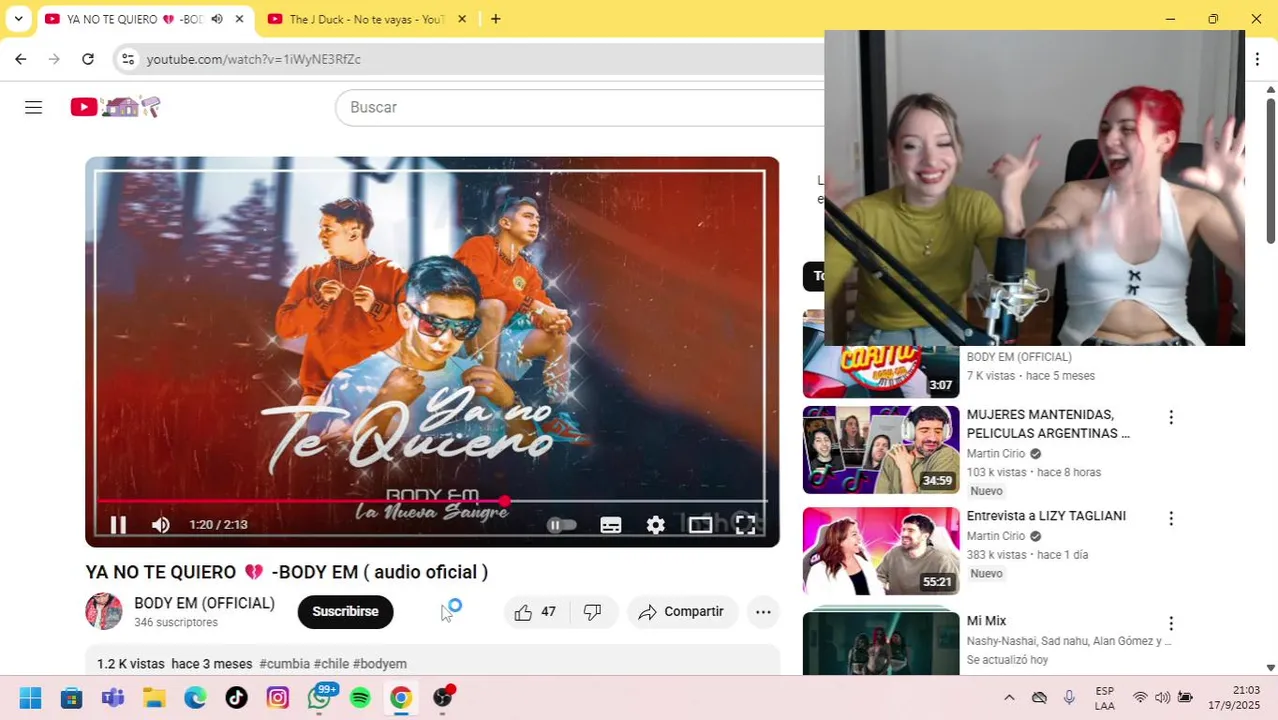Viewport: 1278px width, 720px height.
Task: Open ESP LAA language switcher
Action: coord(1104,698)
